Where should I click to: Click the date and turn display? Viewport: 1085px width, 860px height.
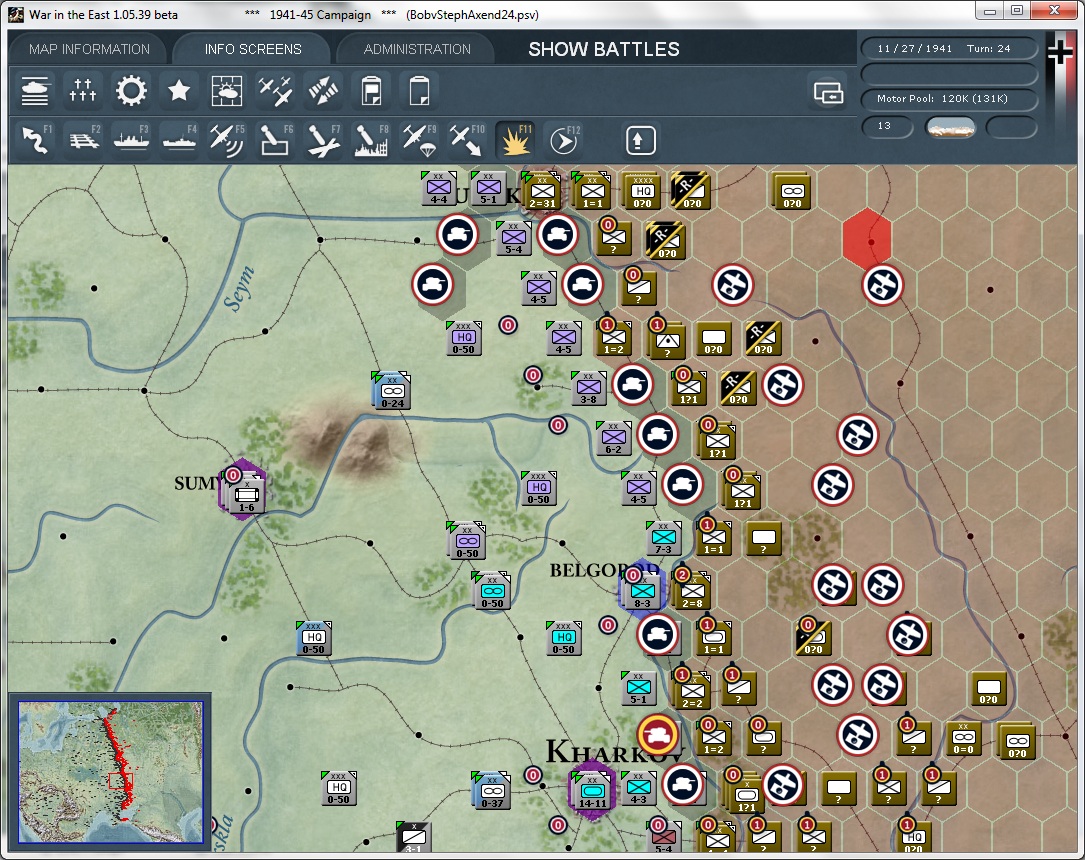[949, 48]
